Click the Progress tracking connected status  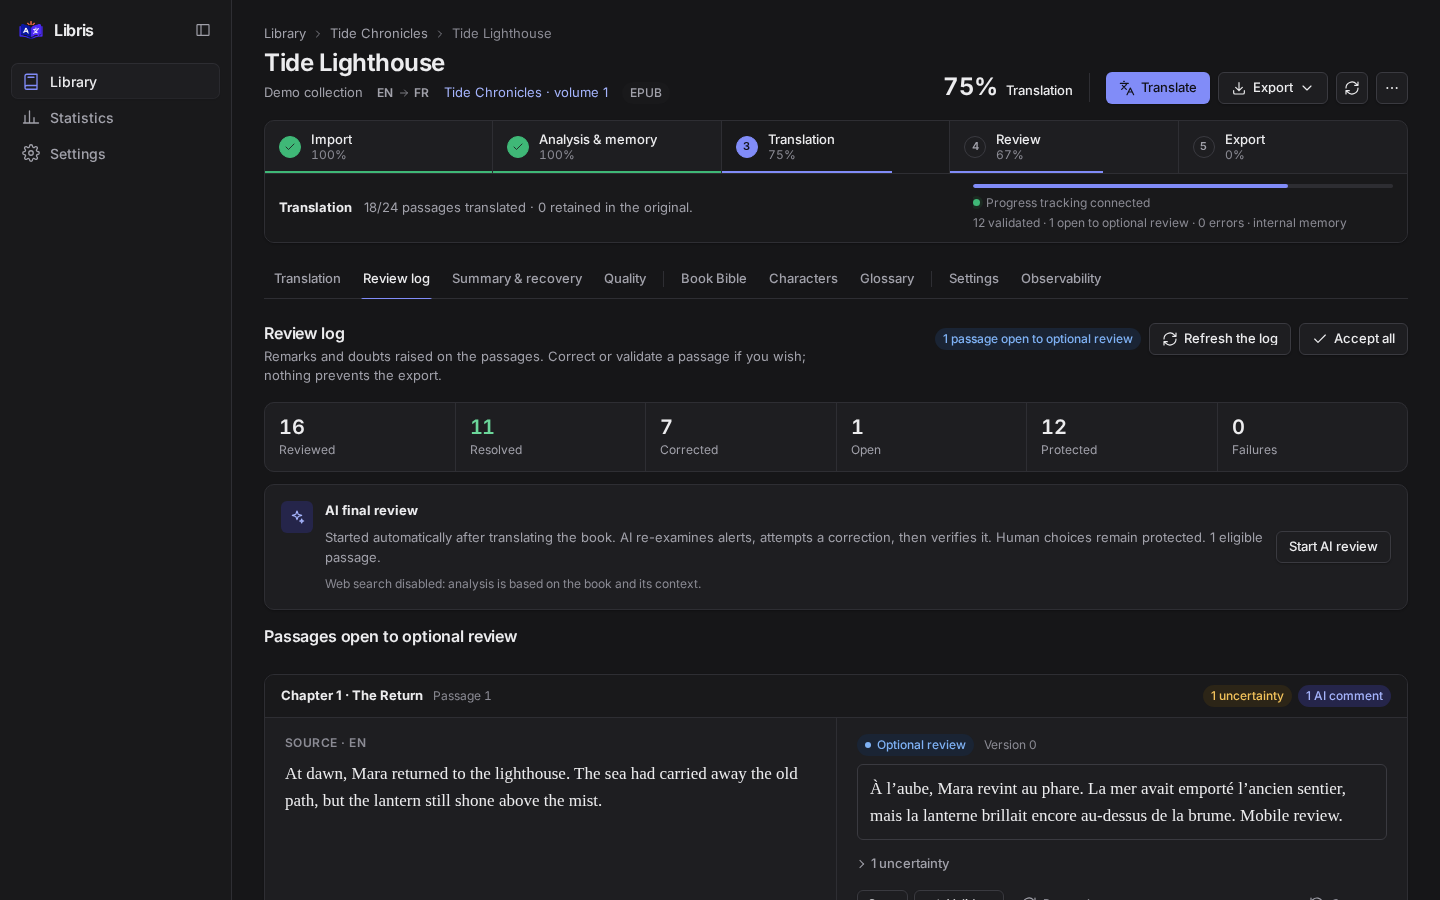(x=1062, y=203)
